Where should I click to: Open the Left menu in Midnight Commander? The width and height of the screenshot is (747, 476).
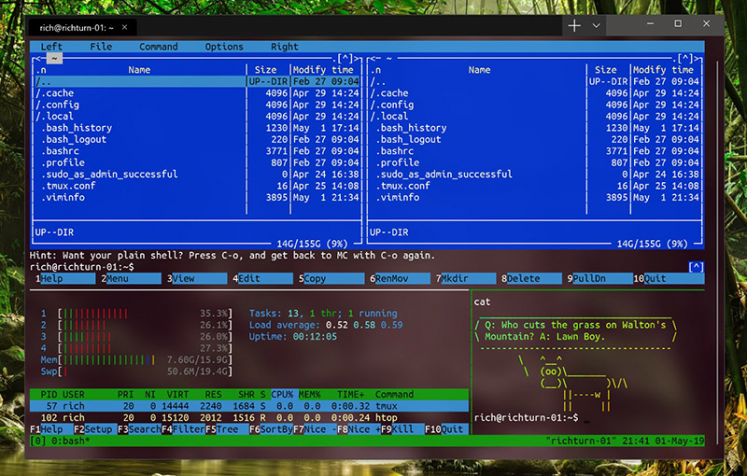(x=51, y=47)
